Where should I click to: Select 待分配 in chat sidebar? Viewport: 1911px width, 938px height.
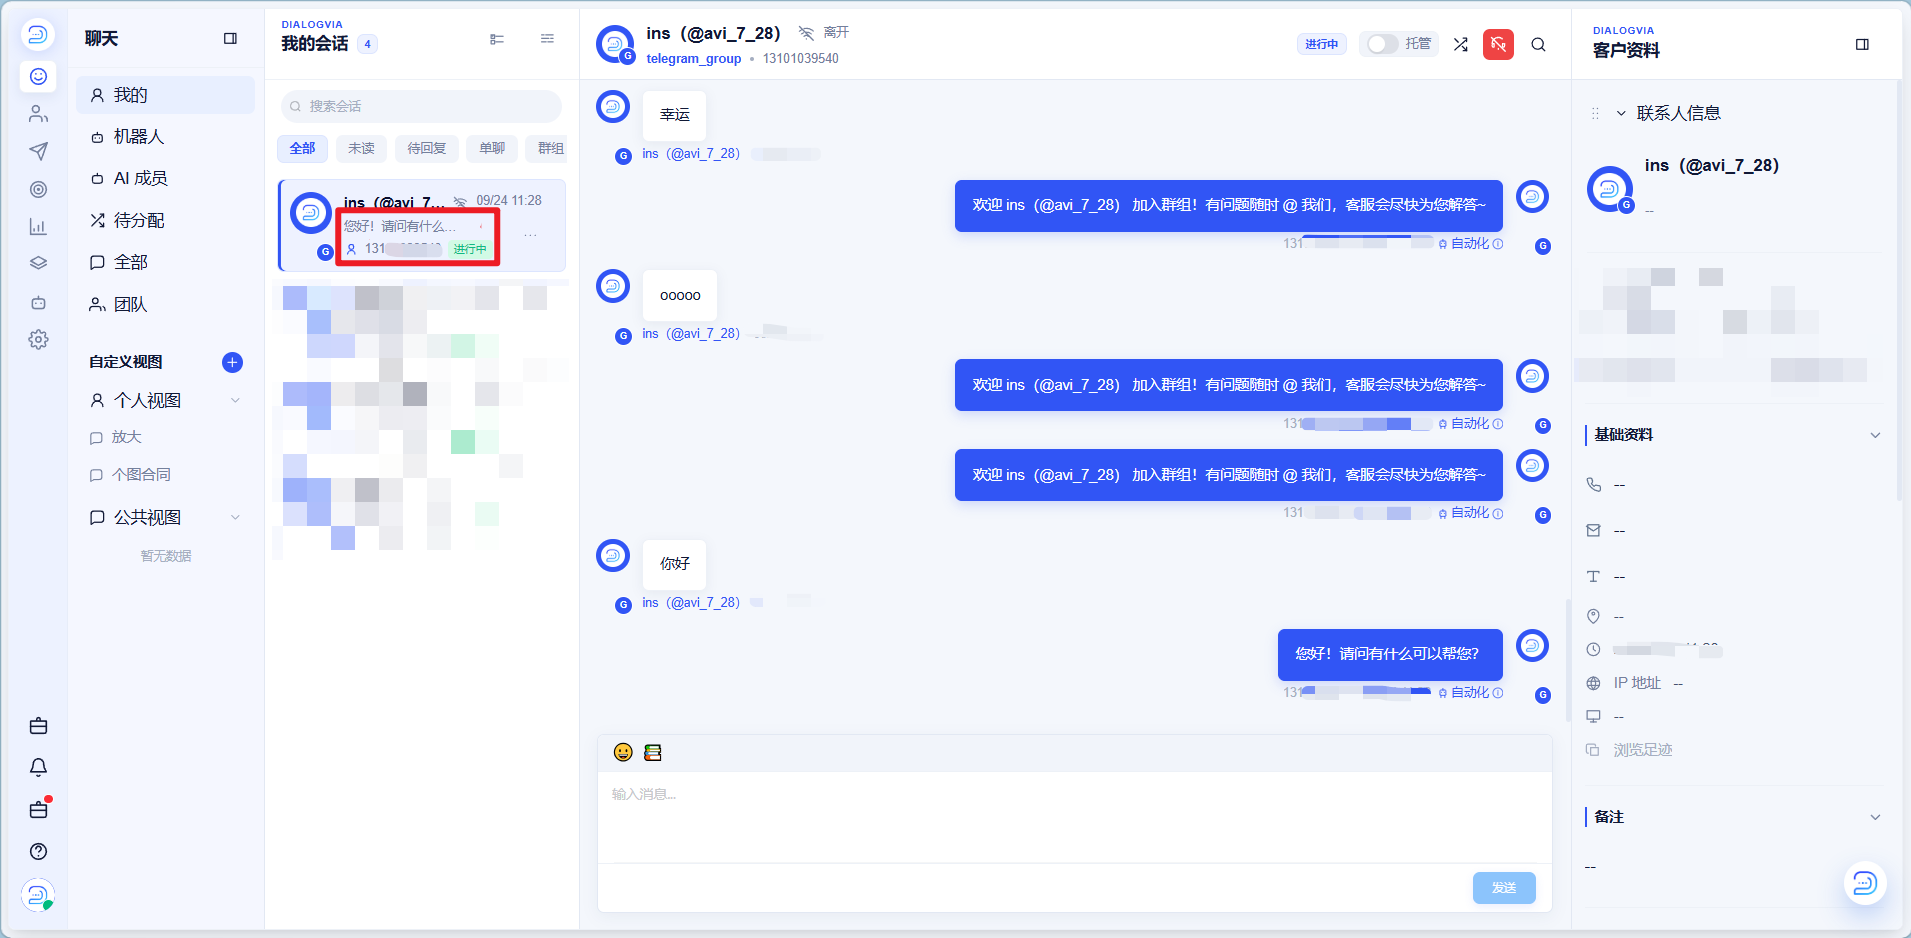165,221
